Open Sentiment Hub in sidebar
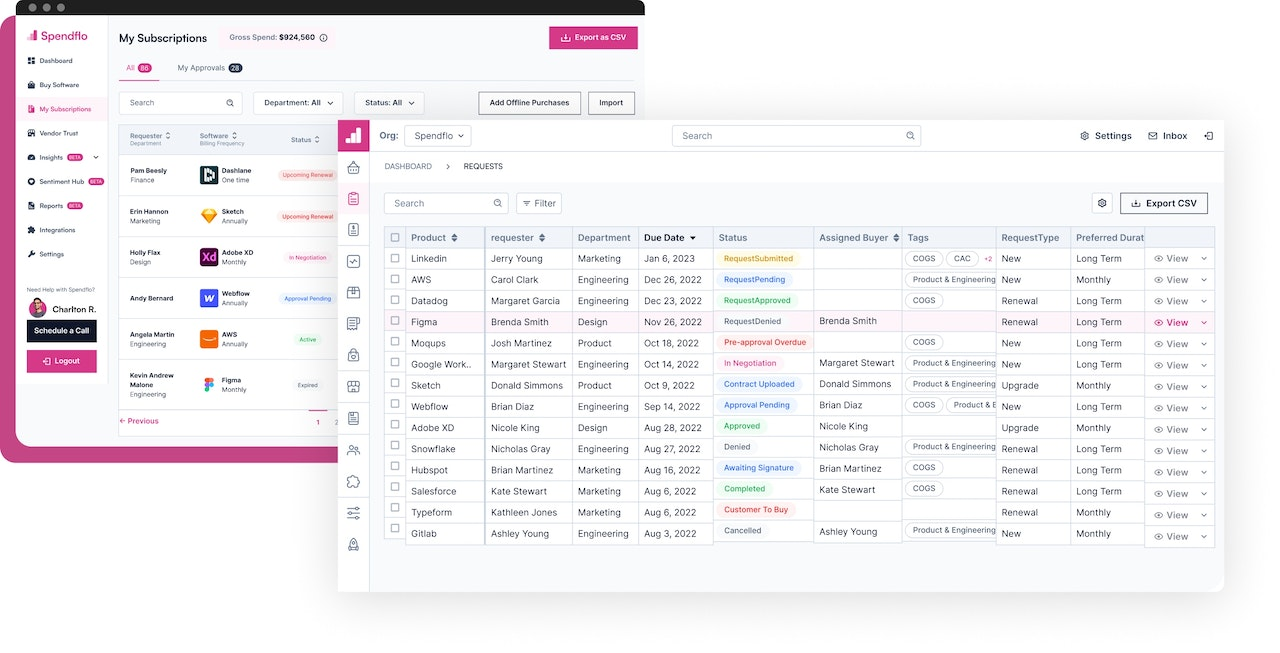The image size is (1280, 653). [x=65, y=181]
